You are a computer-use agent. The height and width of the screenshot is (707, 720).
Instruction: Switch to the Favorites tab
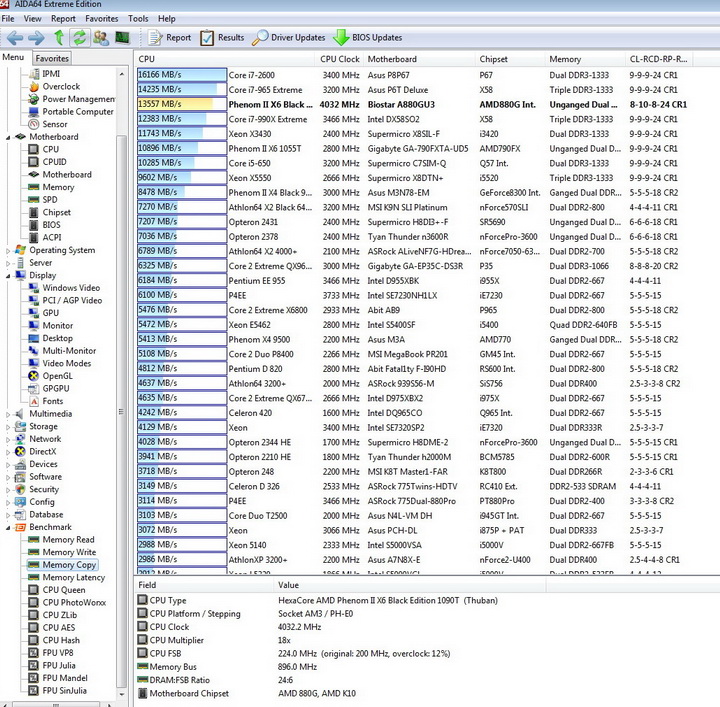coord(52,58)
